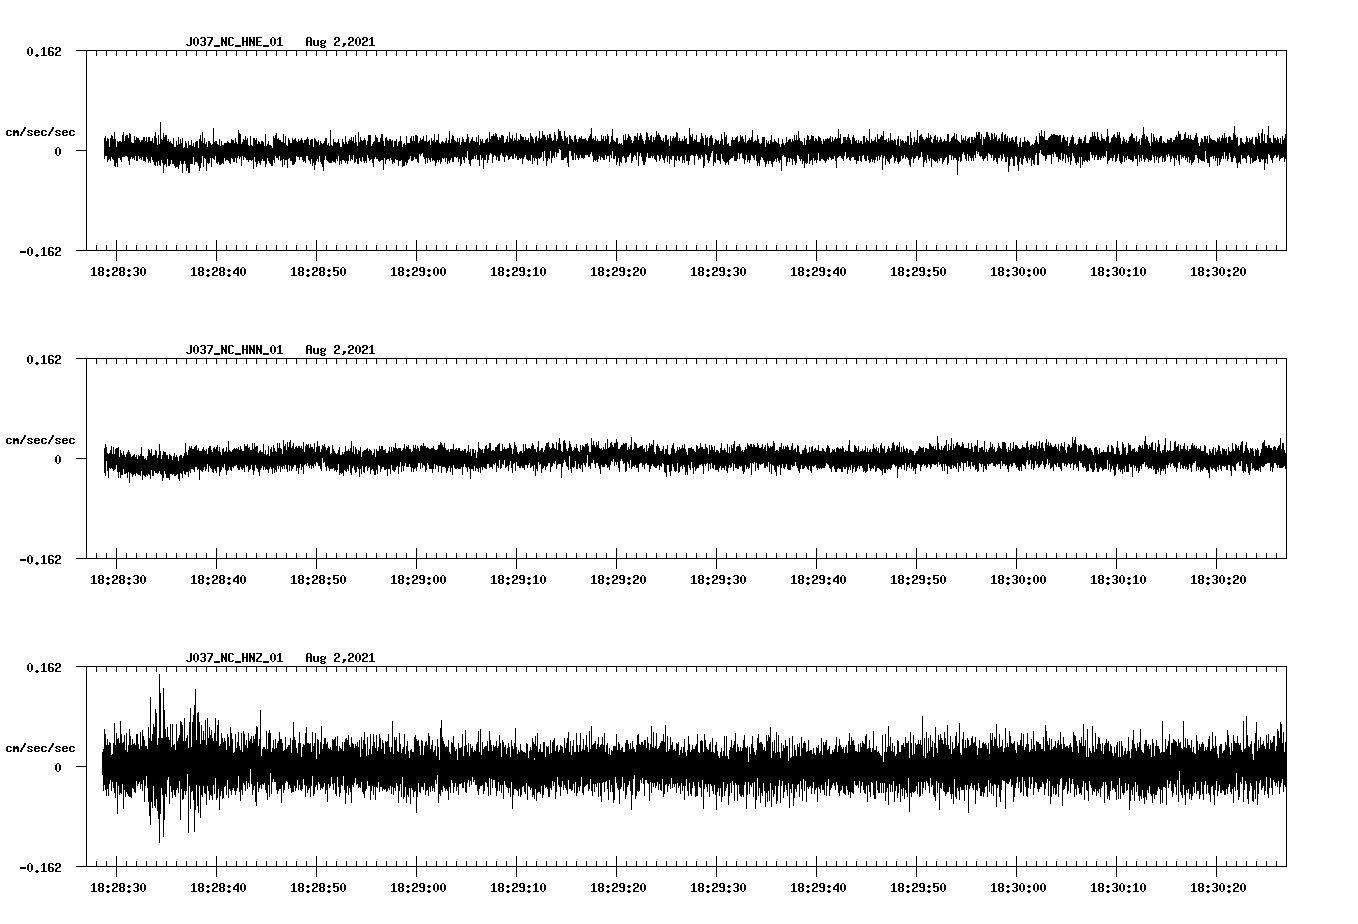Click the 18:29:30 time label under HNN plot

click(718, 580)
